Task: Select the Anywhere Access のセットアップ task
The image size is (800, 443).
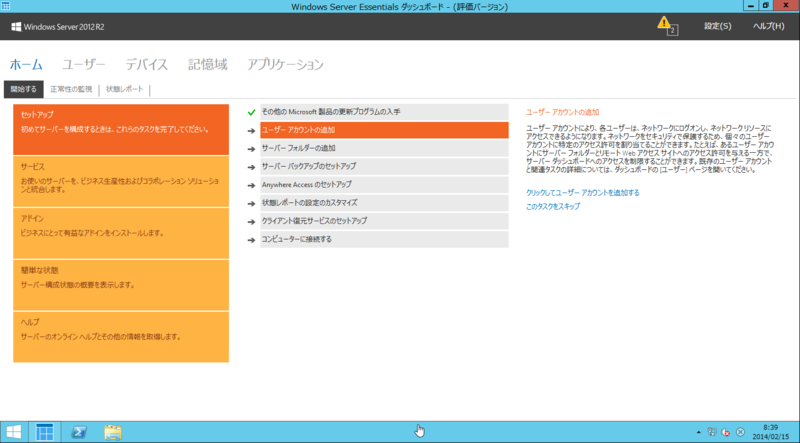Action: click(384, 185)
